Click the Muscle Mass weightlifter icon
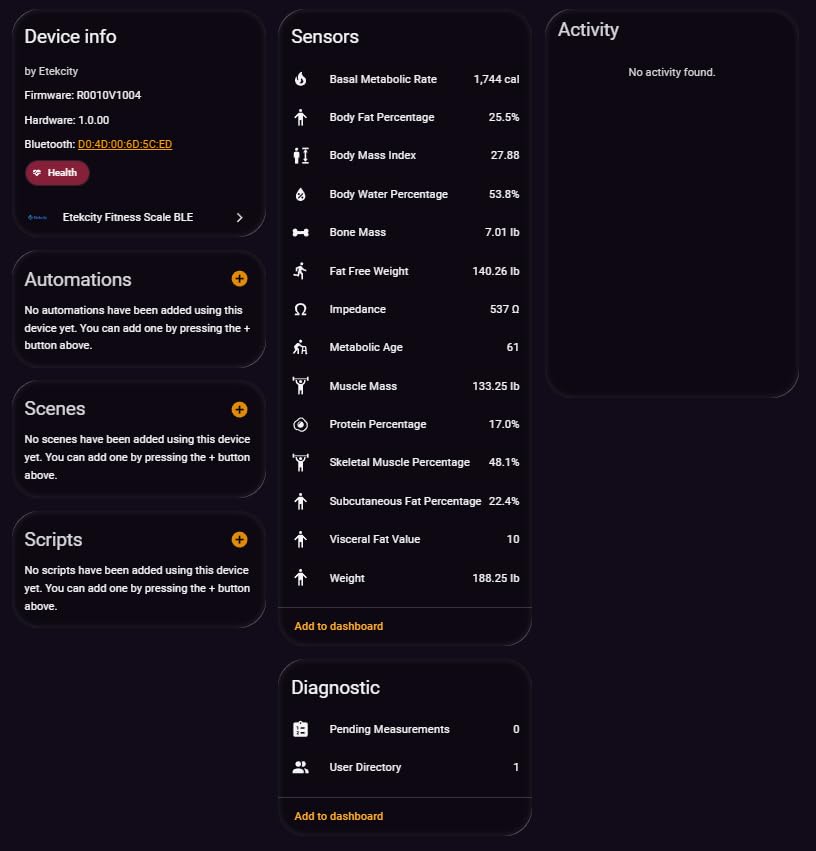Screen dimensions: 816x851 coord(300,386)
